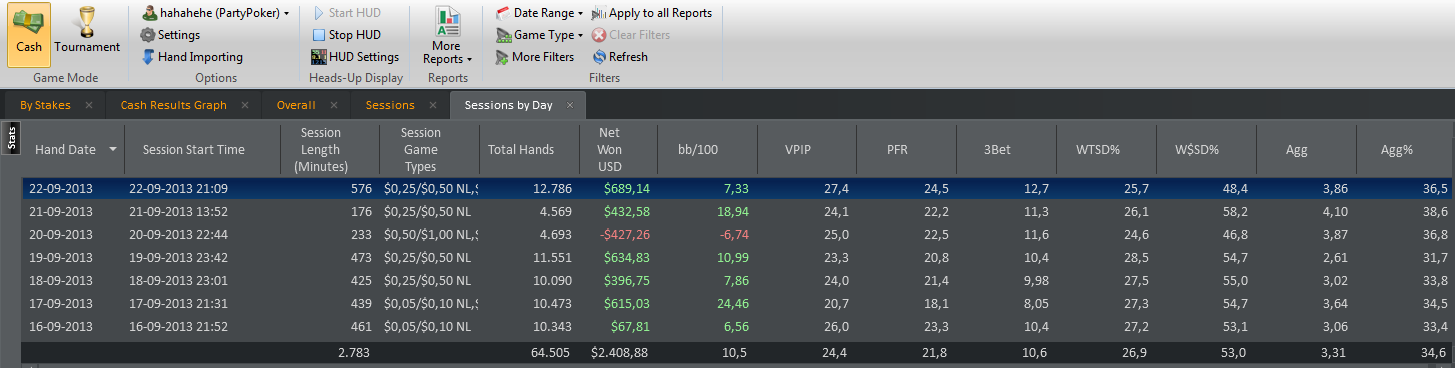Sort by Session Start Time column
Image resolution: width=1455 pixels, height=368 pixels.
click(x=193, y=149)
